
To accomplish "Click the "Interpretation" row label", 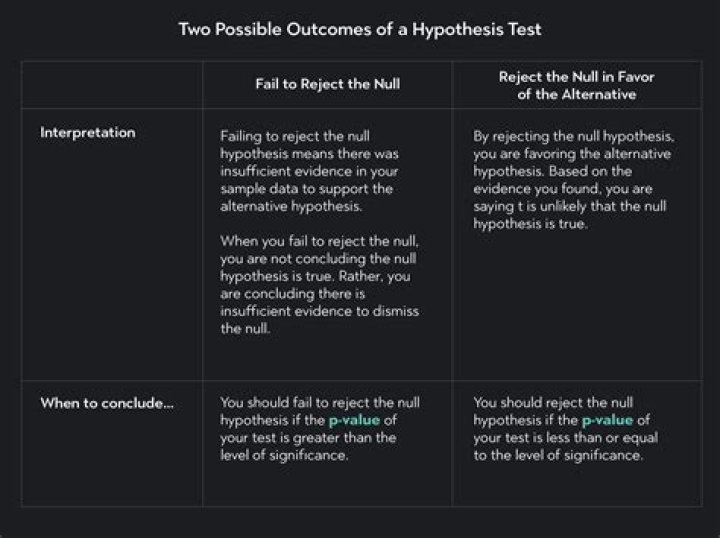I will tap(87, 132).
